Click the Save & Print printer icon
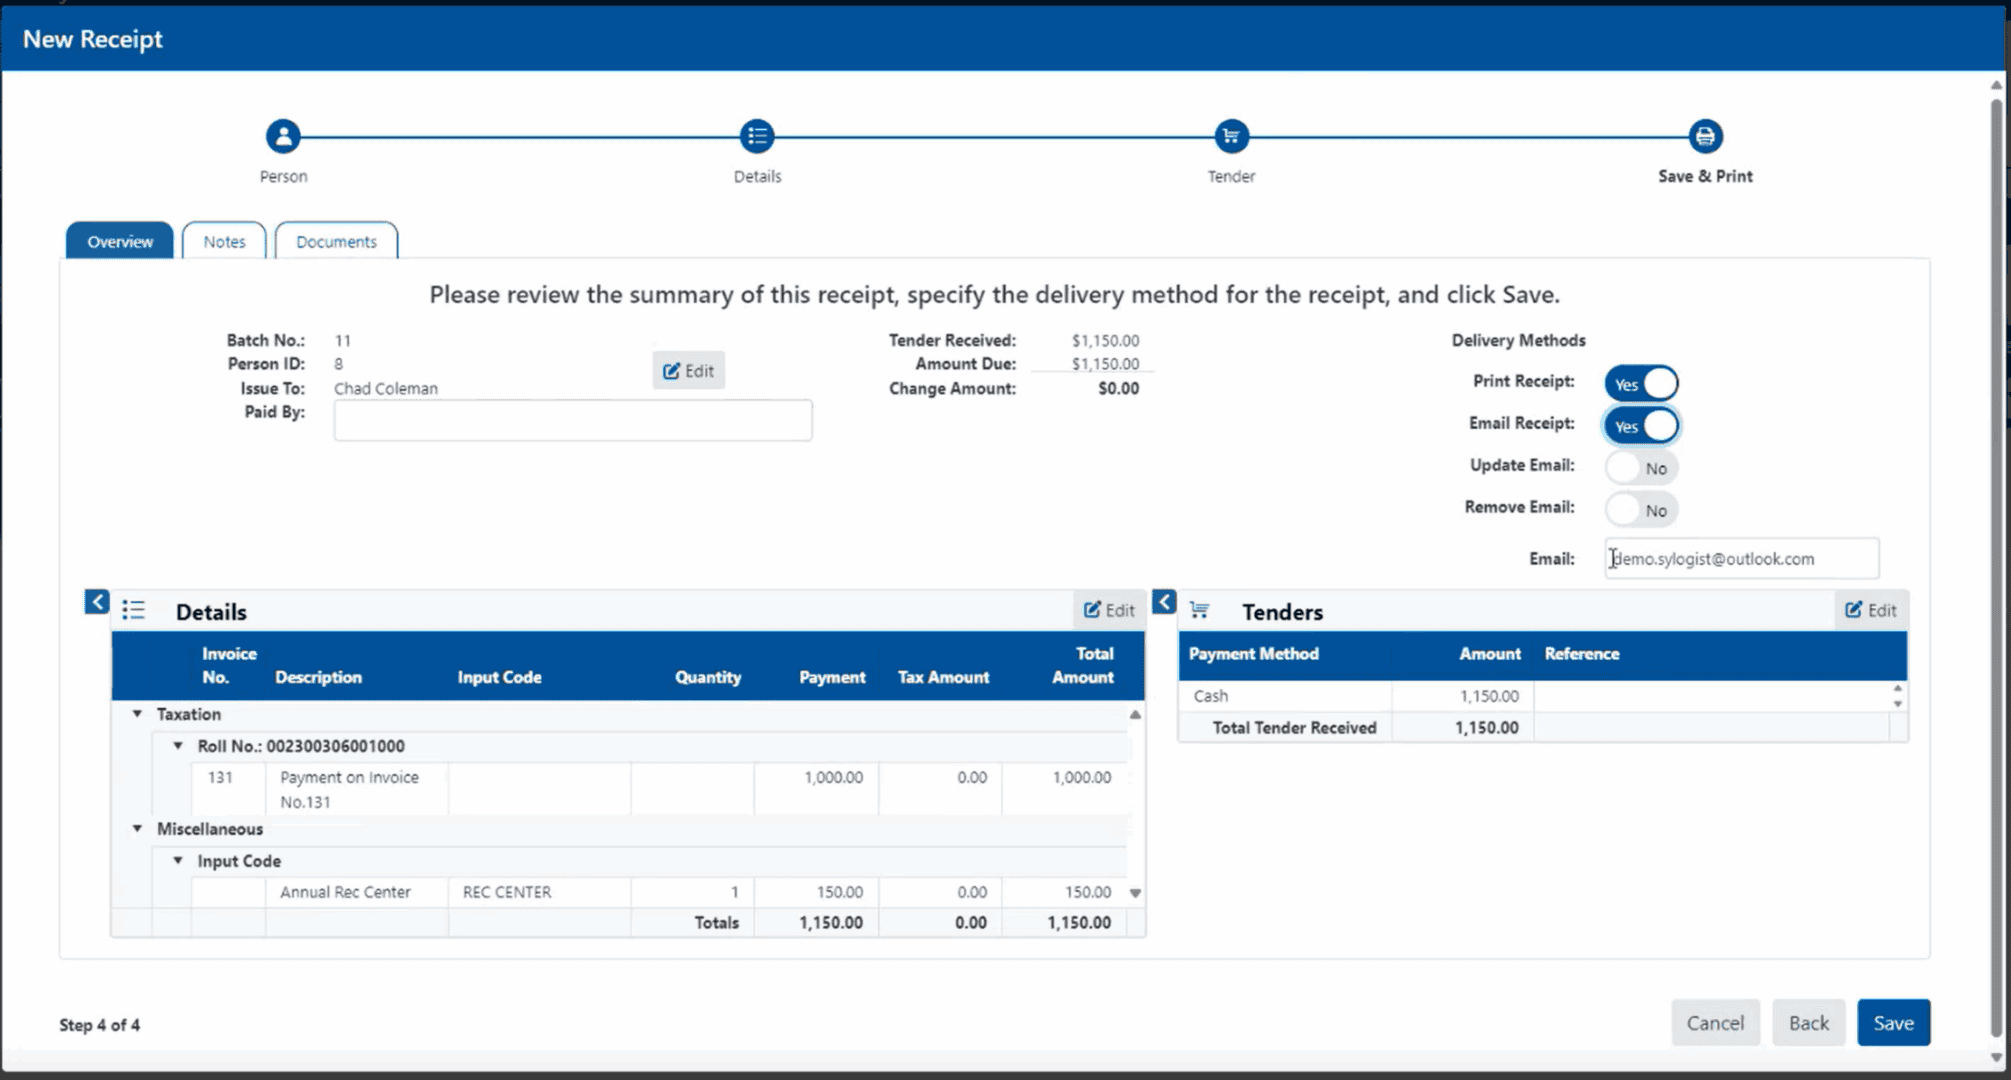Image resolution: width=2011 pixels, height=1080 pixels. click(x=1705, y=136)
